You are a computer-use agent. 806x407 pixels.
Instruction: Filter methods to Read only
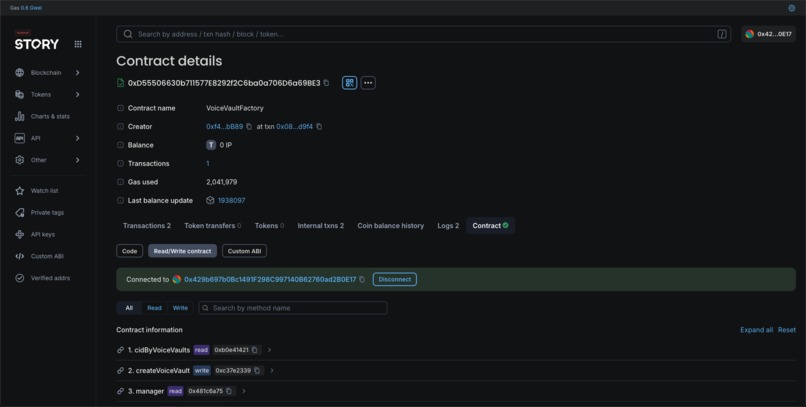click(x=154, y=308)
